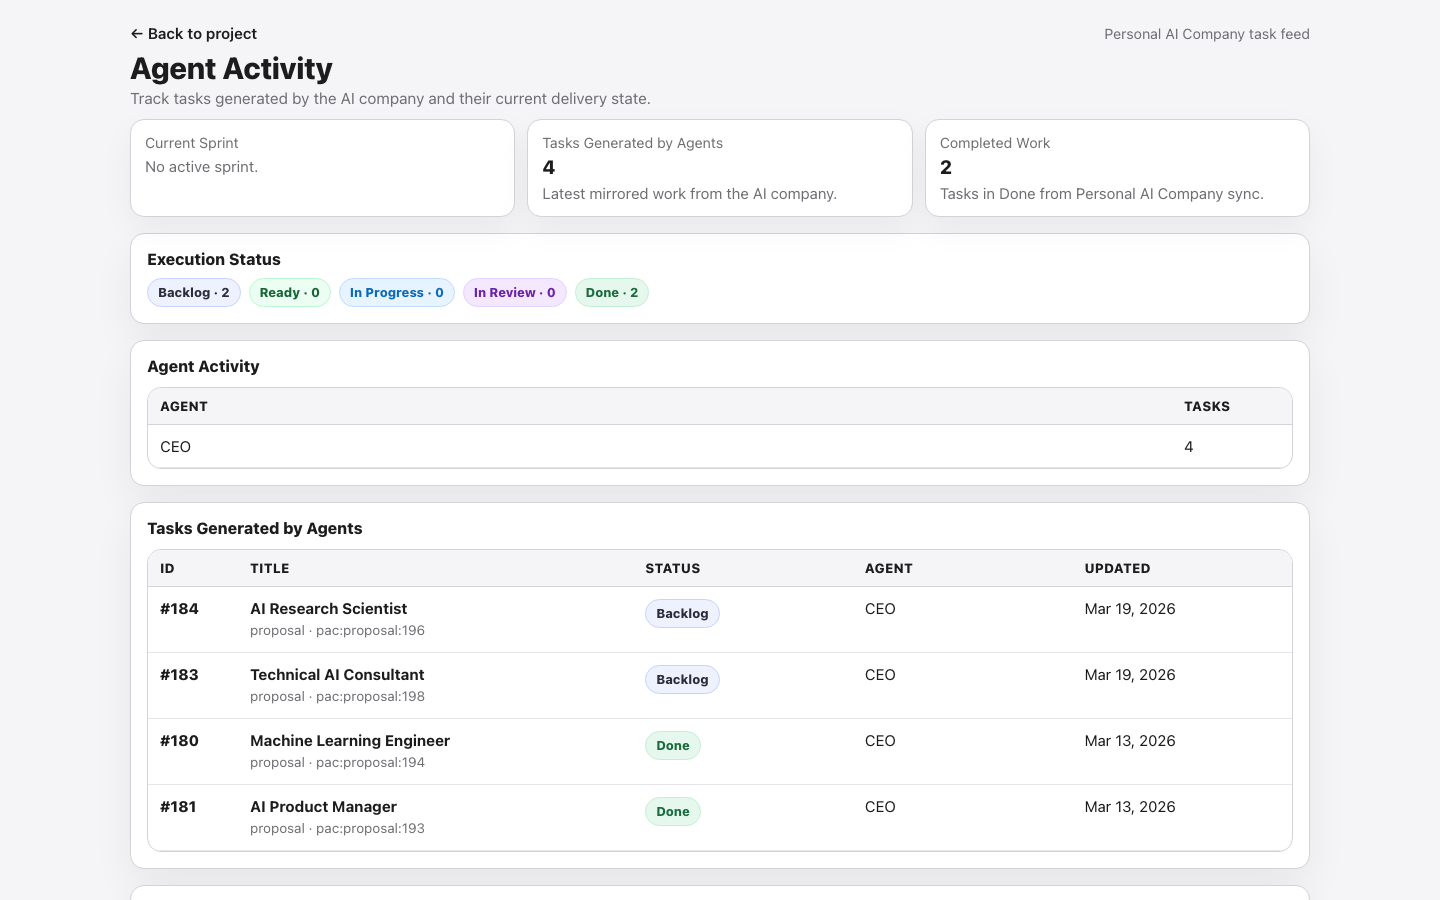Click task ID #181
Viewport: 1440px width, 900px height.
tap(178, 807)
